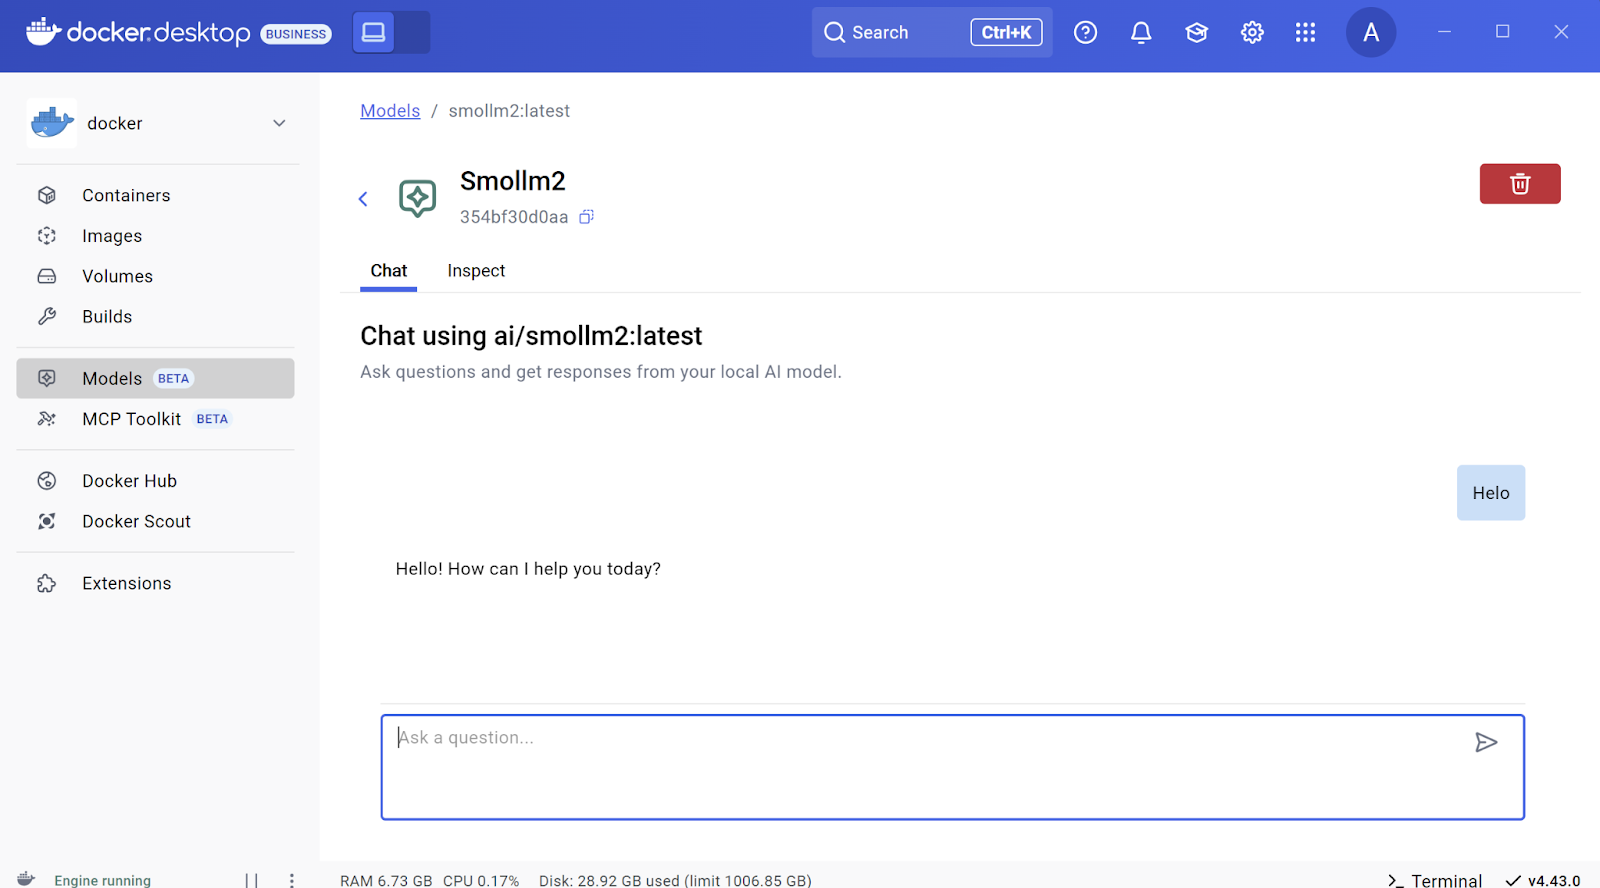Click the 'Hello! How can I help you today?' reply

tap(528, 569)
